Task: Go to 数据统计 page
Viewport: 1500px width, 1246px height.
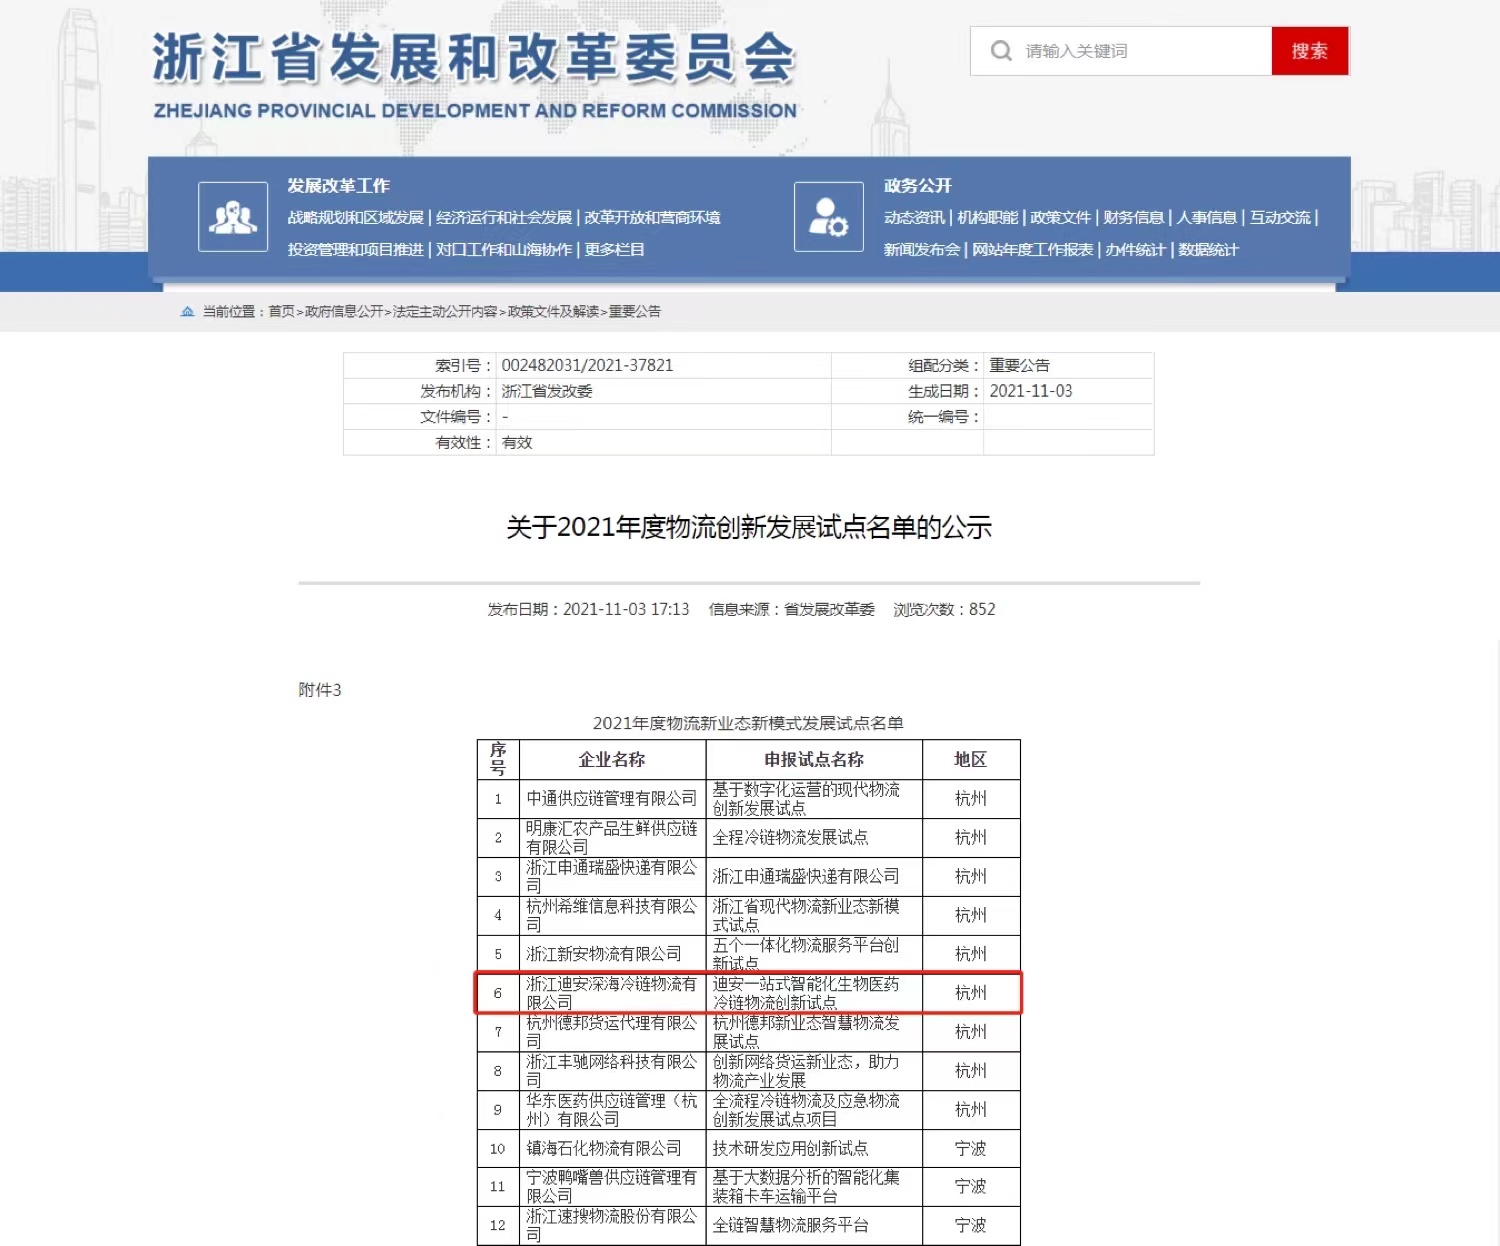Action: pos(1208,250)
